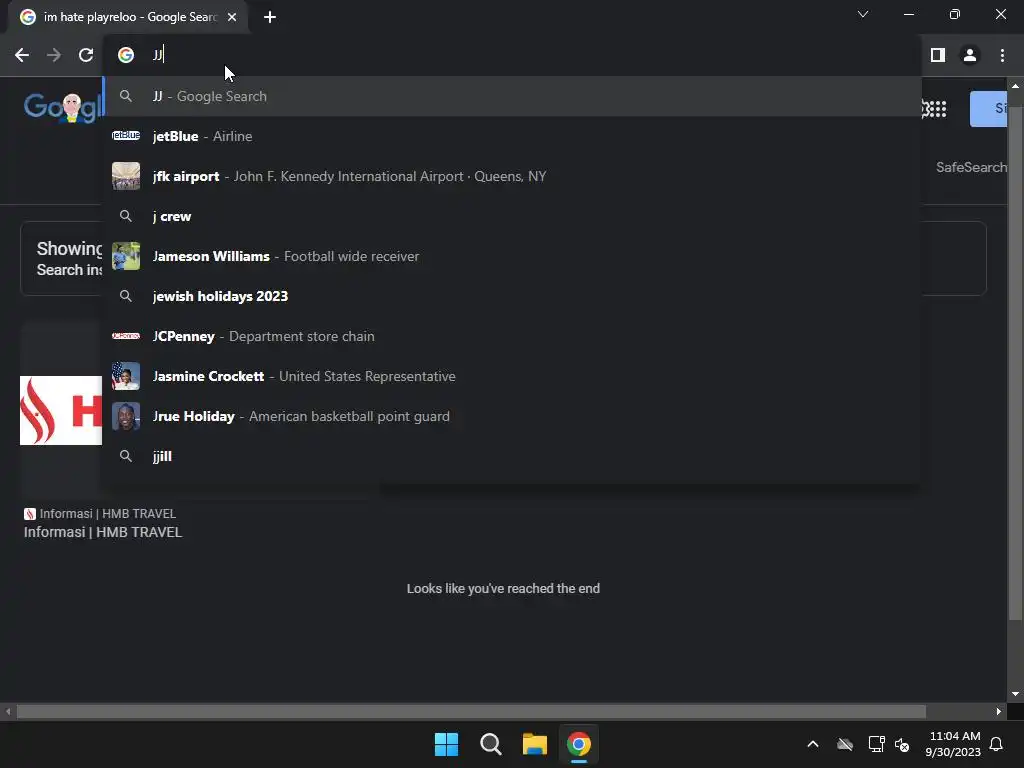This screenshot has height=768, width=1024.
Task: Show hidden system tray icons
Action: point(813,744)
